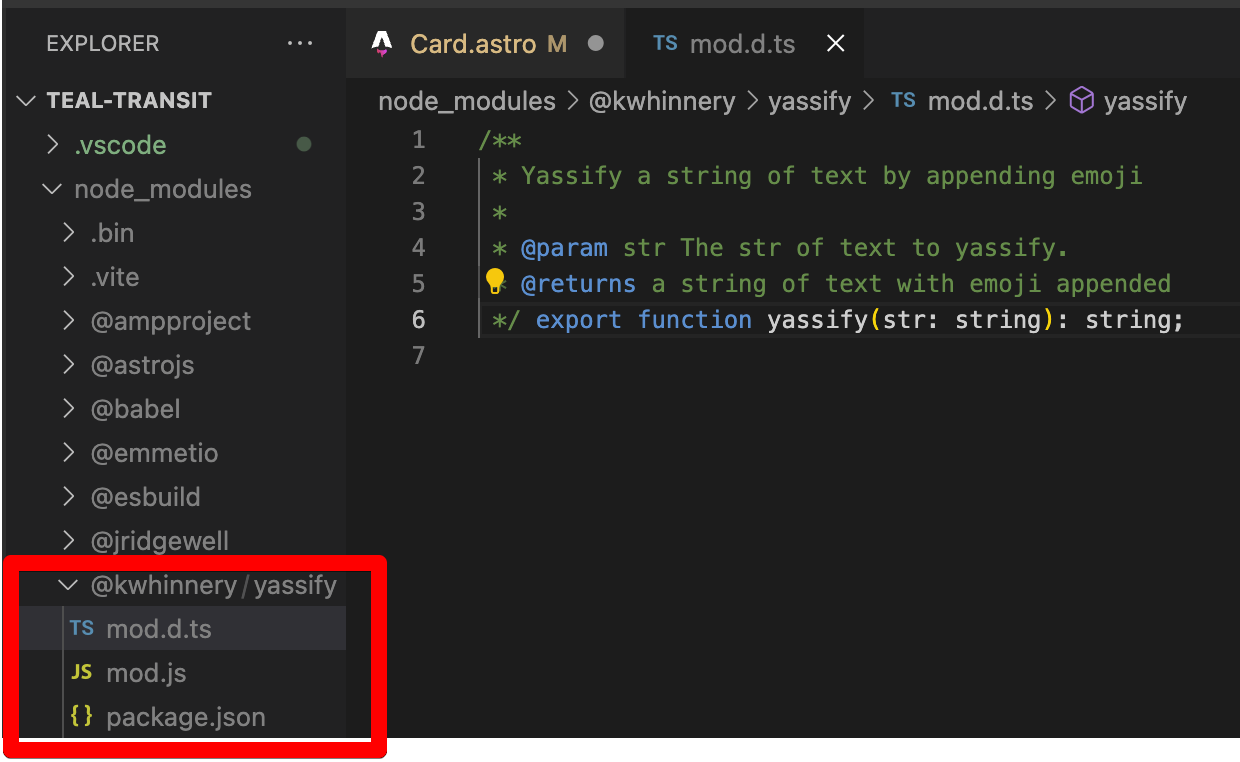Click the JS icon beside mod.js

82,673
